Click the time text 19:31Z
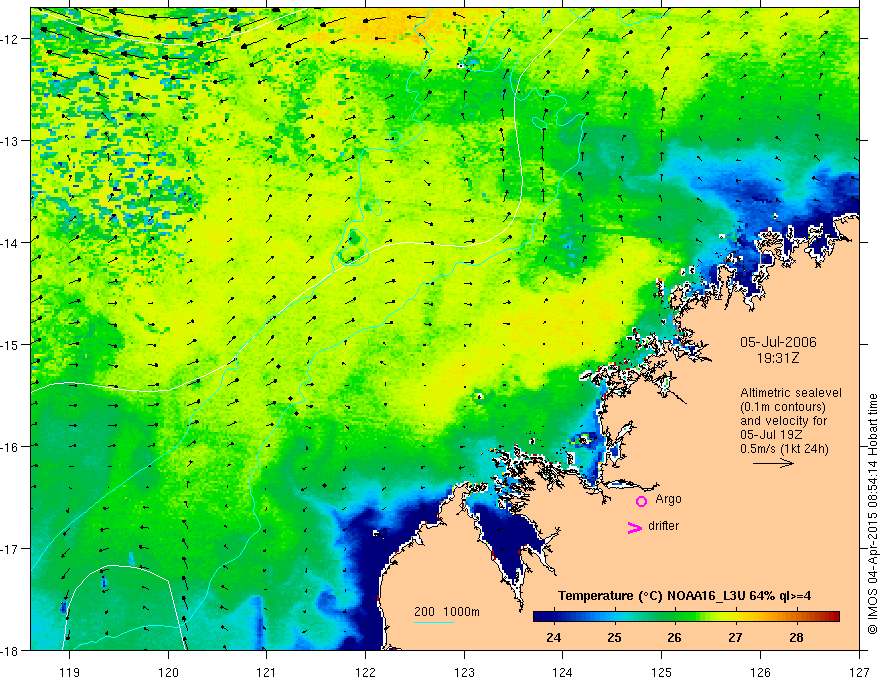This screenshot has height=680, width=880. (x=778, y=358)
